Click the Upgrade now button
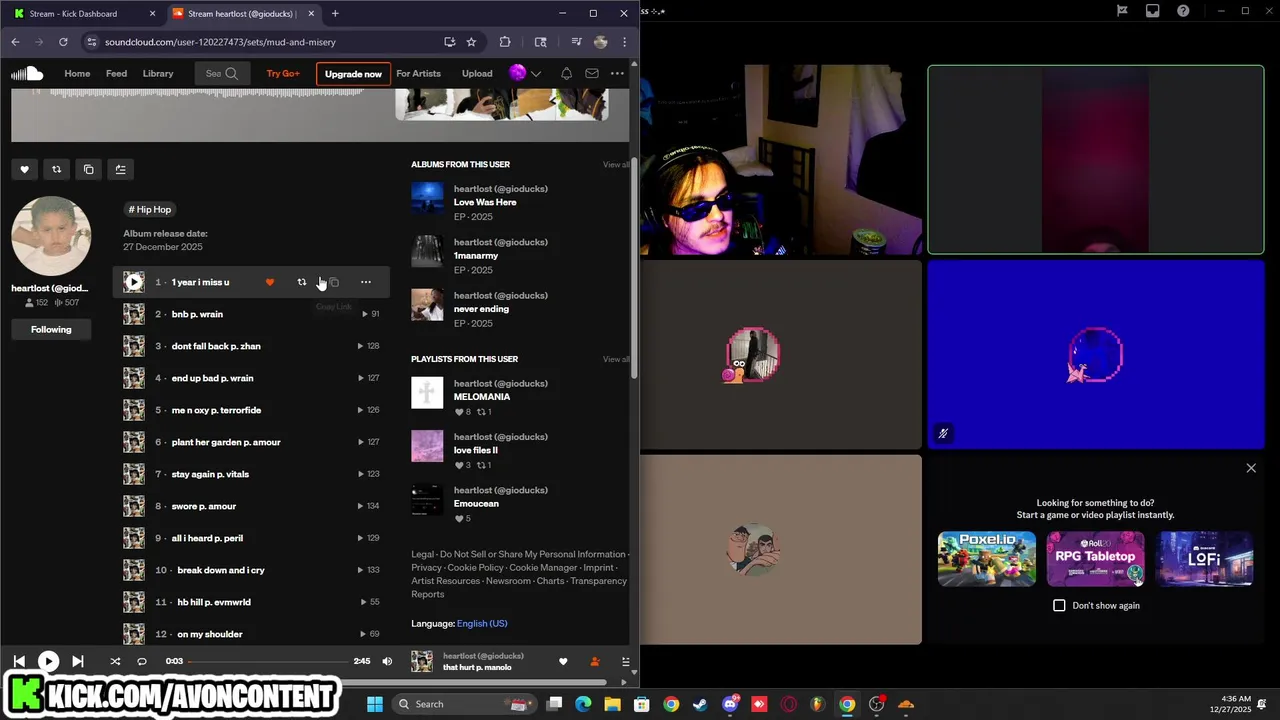Viewport: 1280px width, 720px height. click(353, 74)
